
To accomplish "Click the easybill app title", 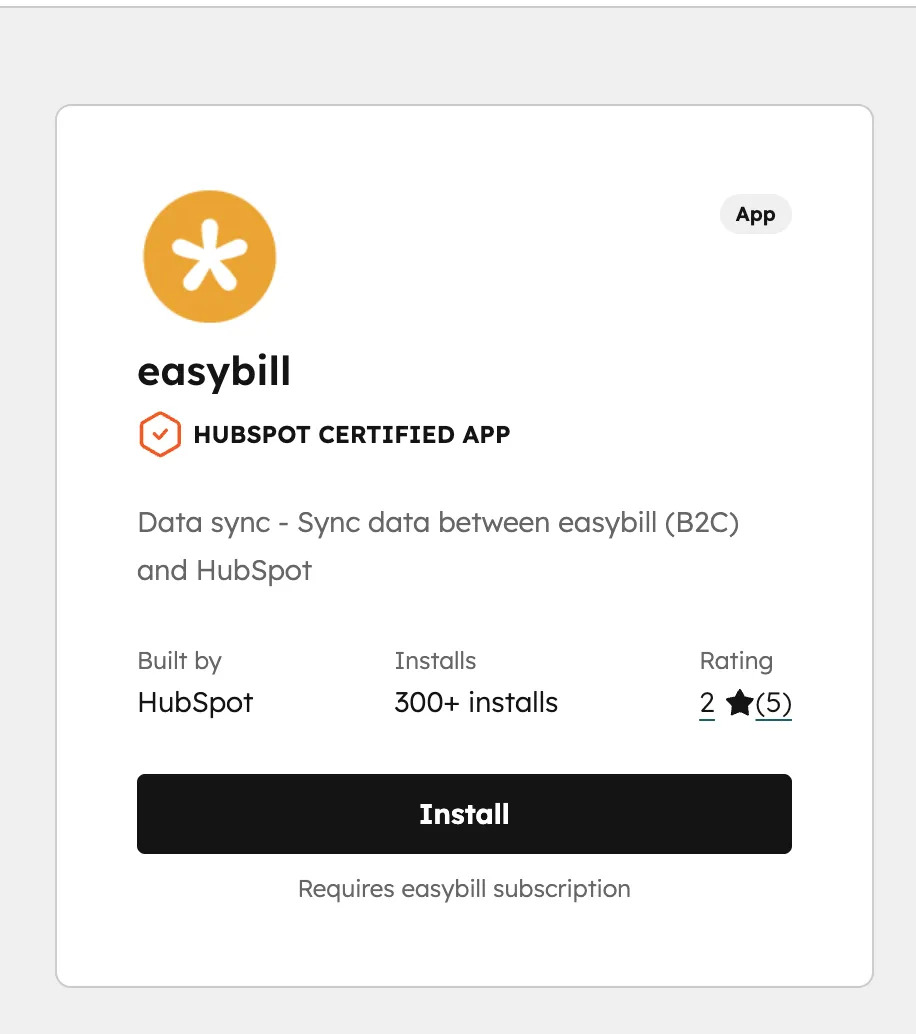I will tap(213, 371).
